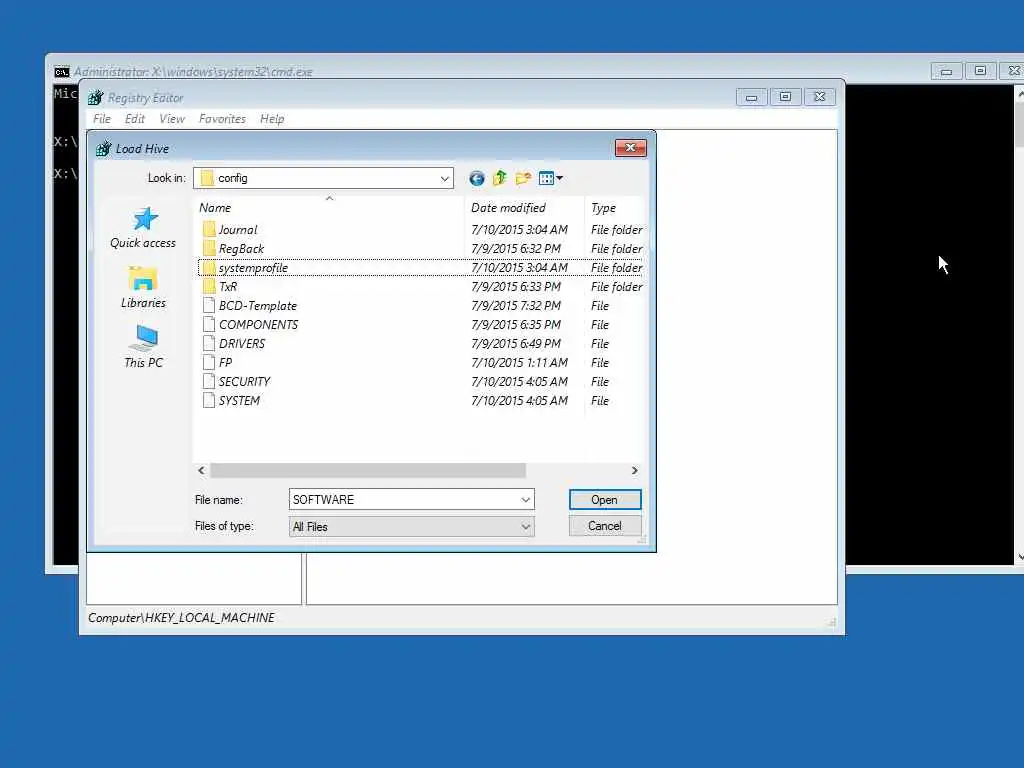The height and width of the screenshot is (768, 1024).
Task: Expand the Look in config dropdown
Action: coord(444,178)
